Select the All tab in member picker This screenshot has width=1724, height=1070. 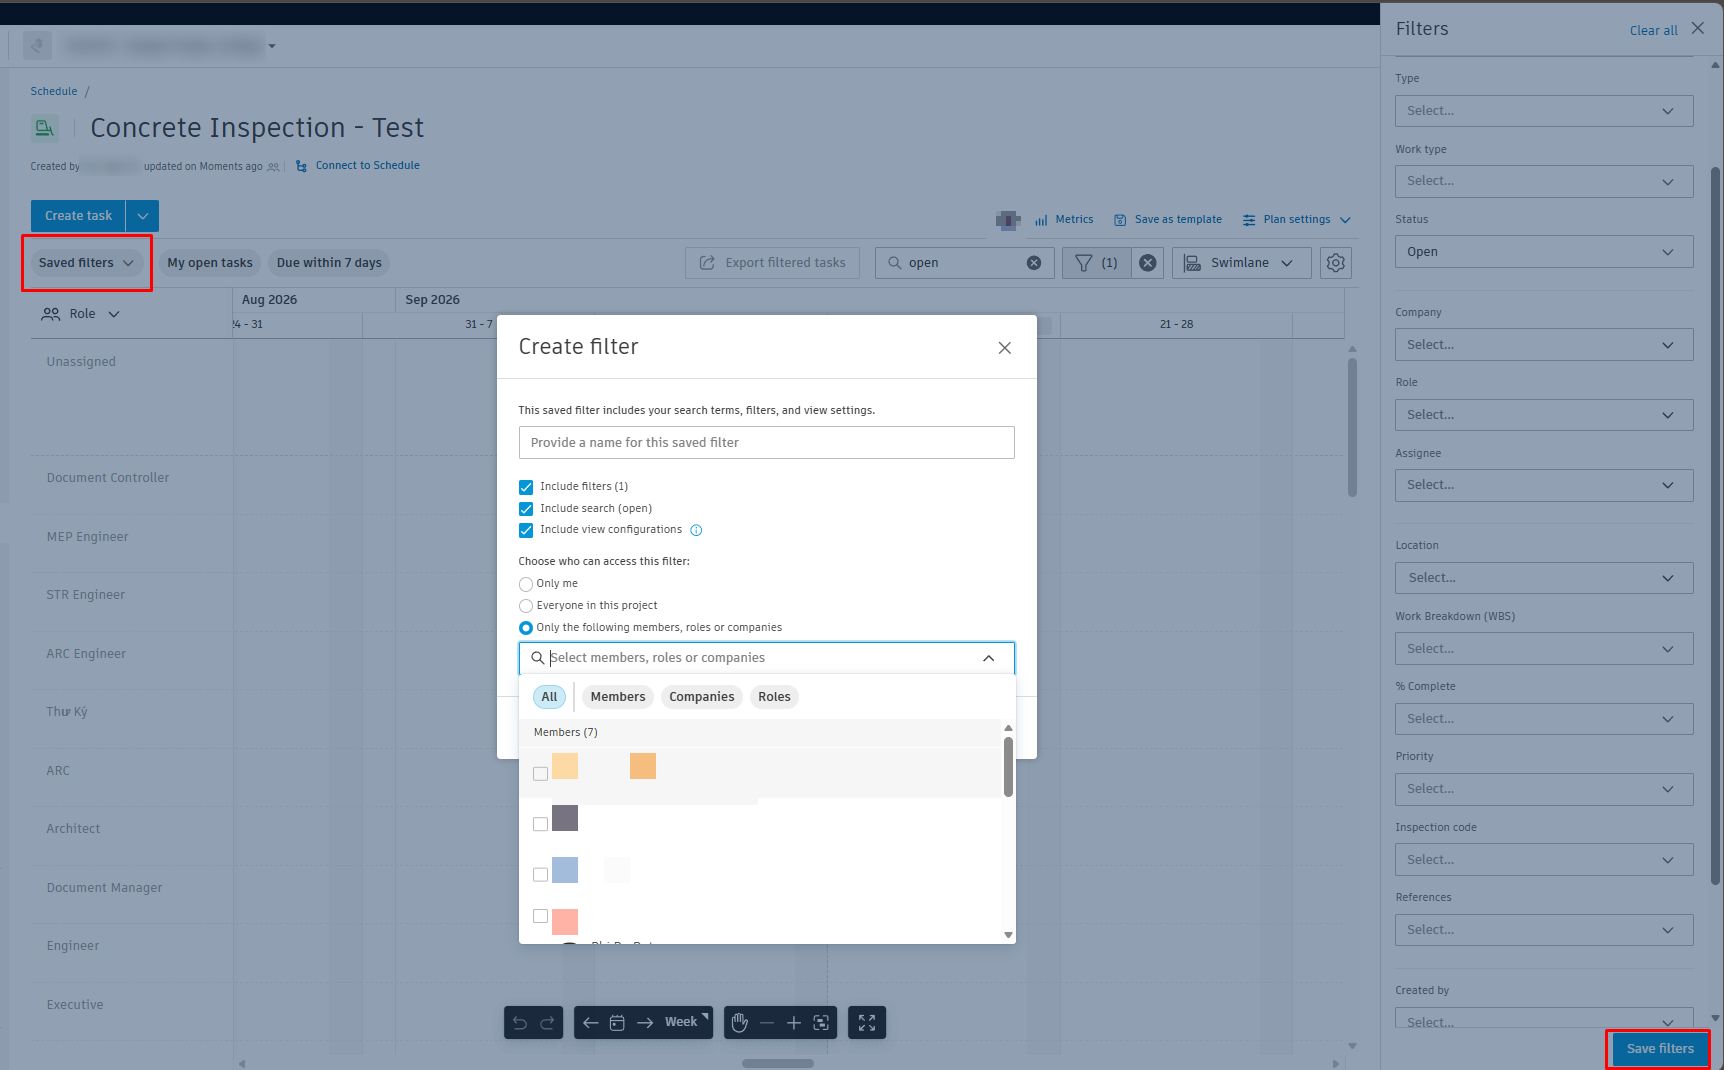[x=549, y=697]
